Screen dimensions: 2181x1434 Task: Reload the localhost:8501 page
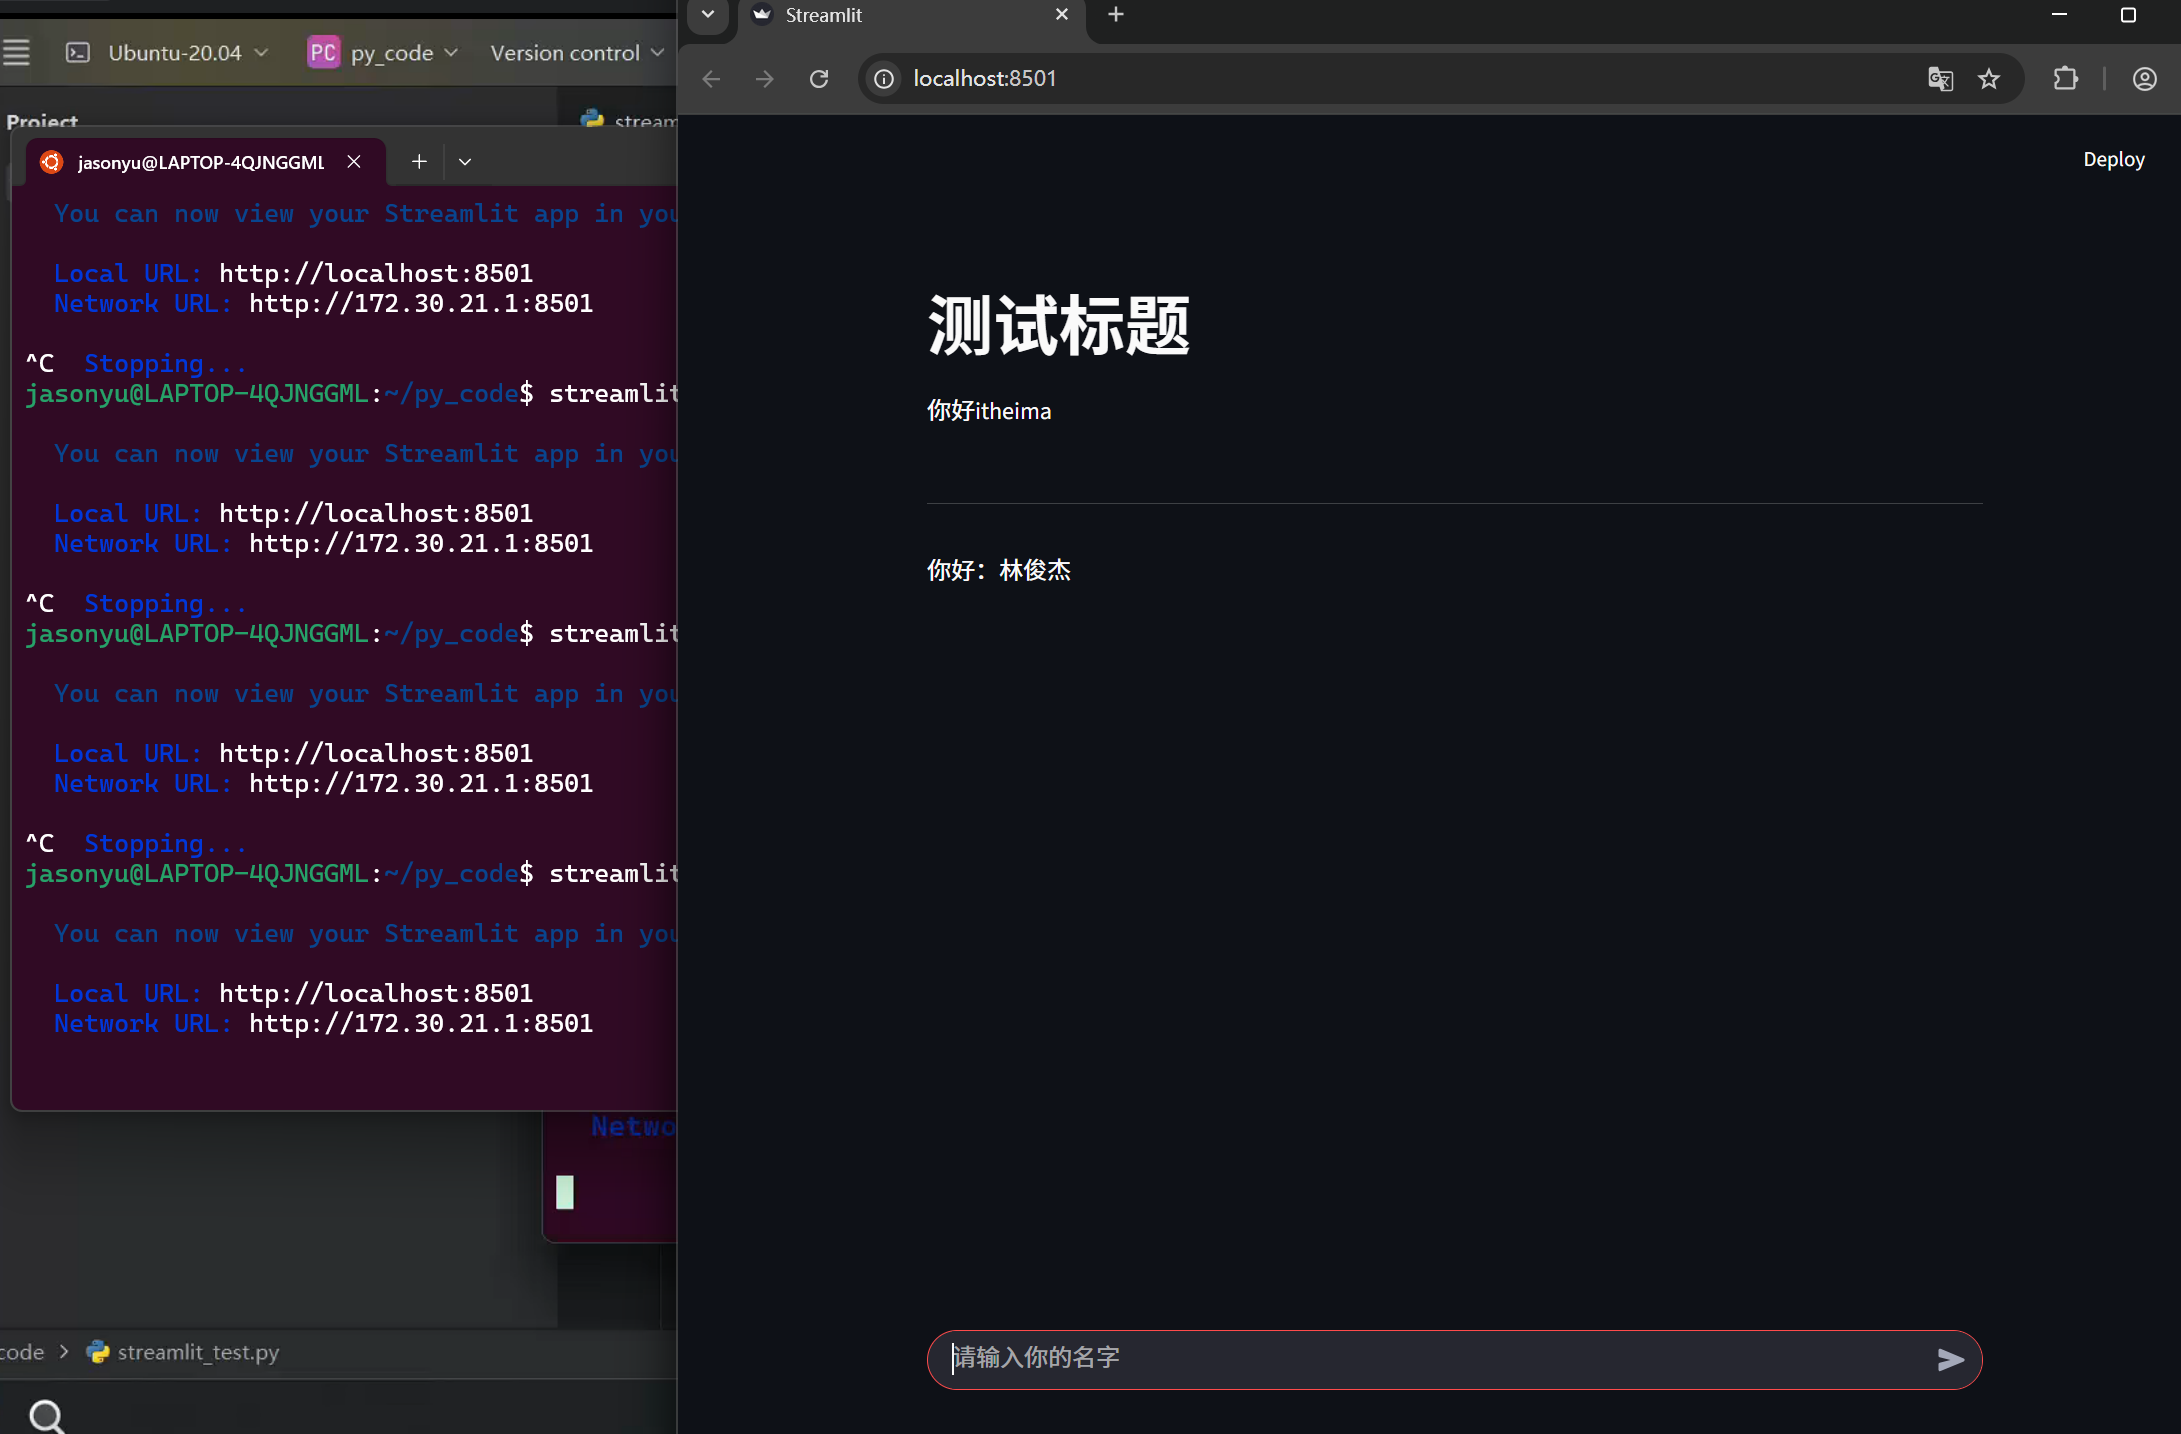pyautogui.click(x=819, y=79)
